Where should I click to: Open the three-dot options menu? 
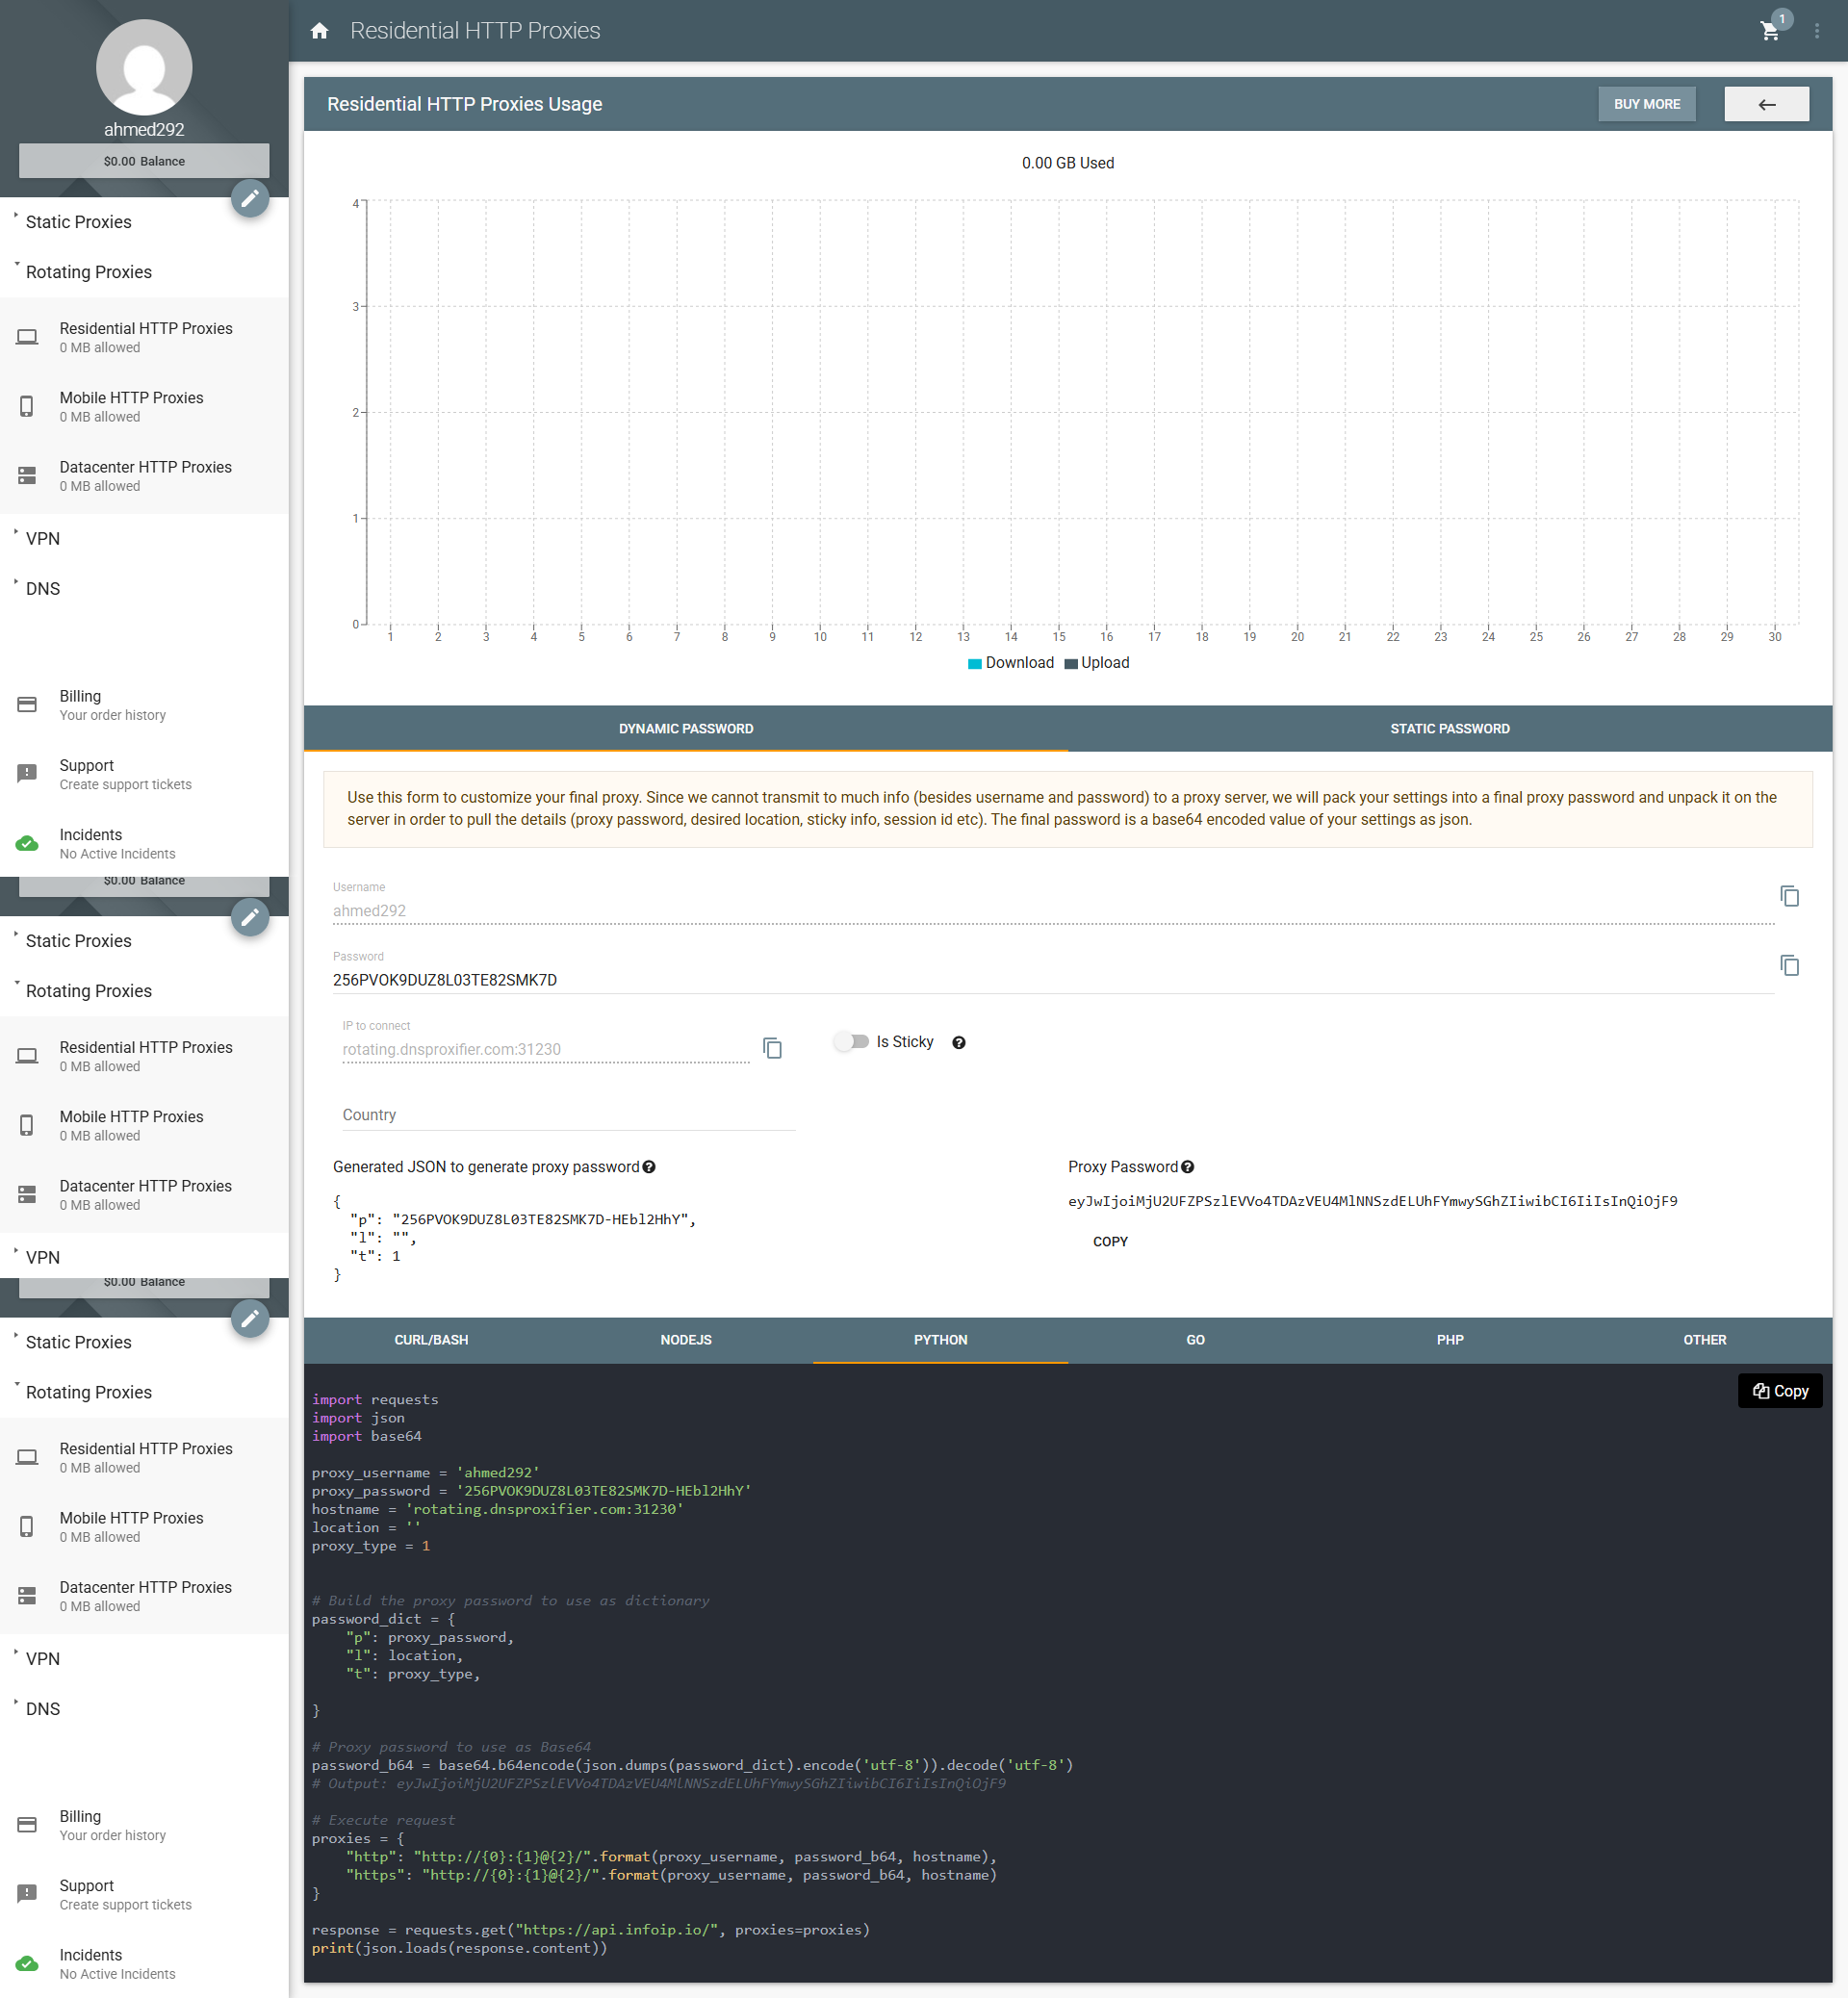pyautogui.click(x=1816, y=31)
